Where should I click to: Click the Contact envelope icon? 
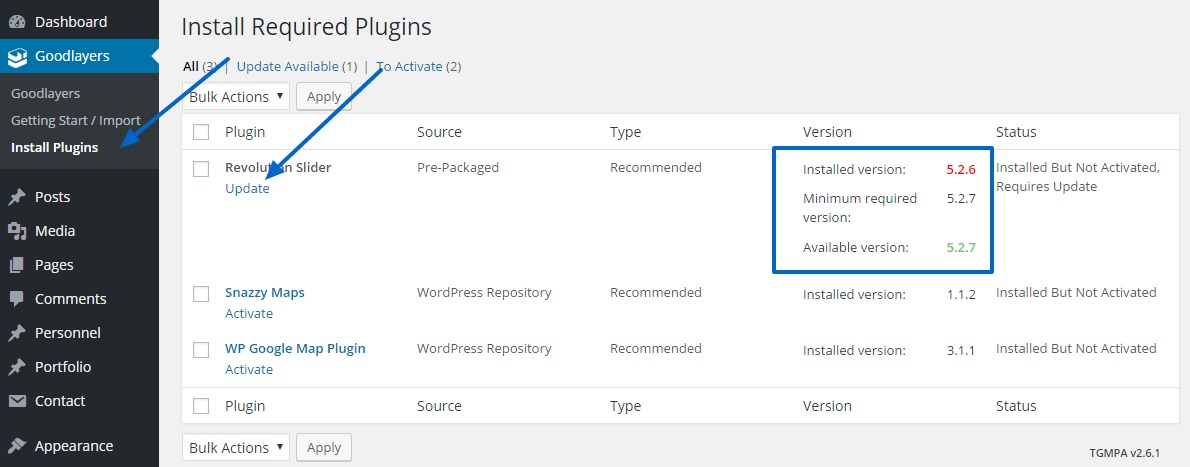tap(17, 401)
